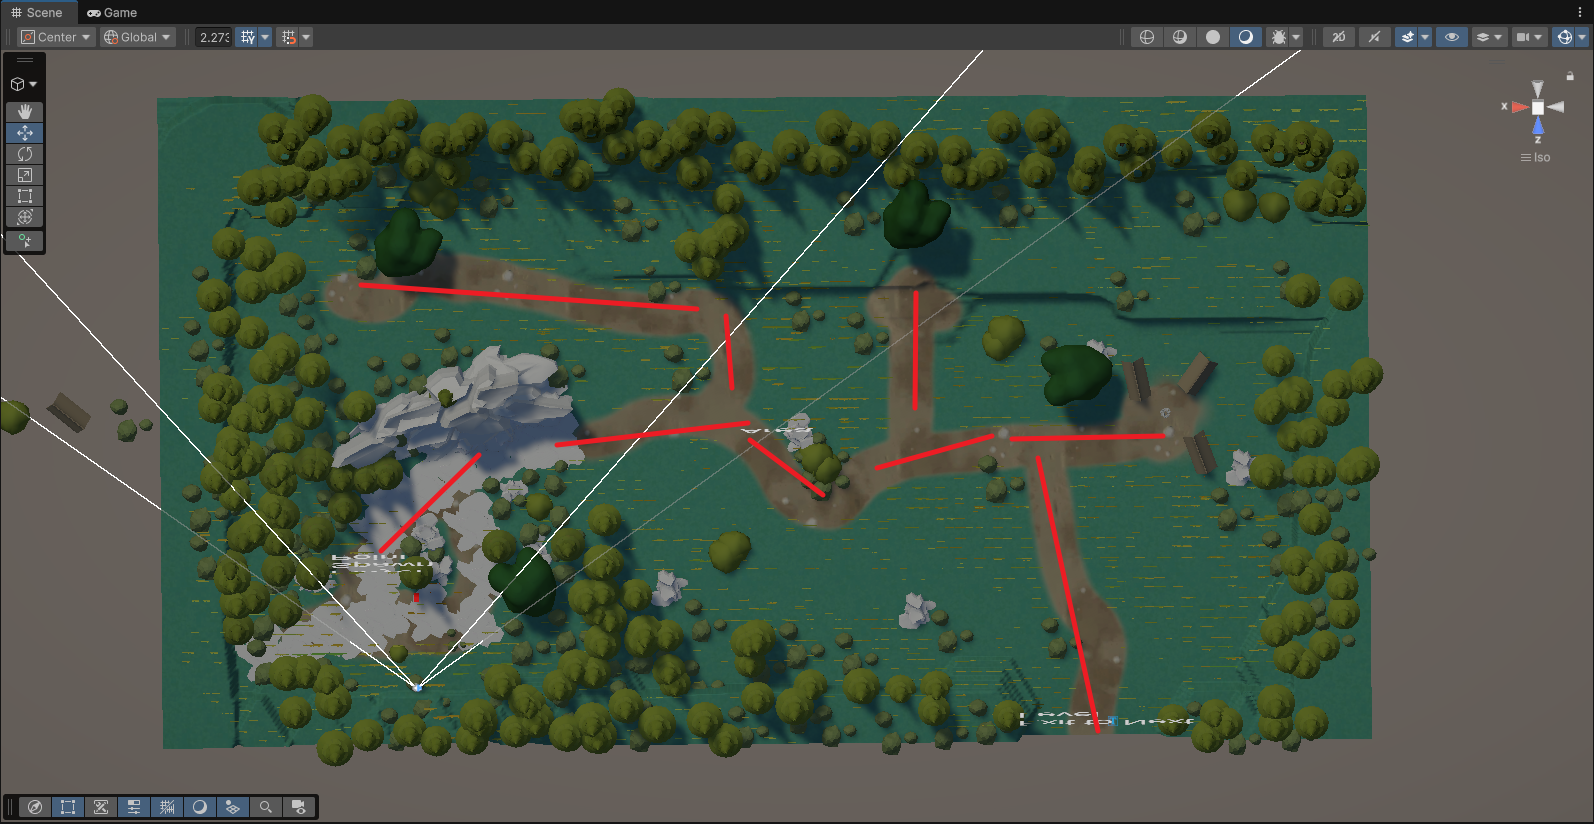Open the tool context cube dropdown
The image size is (1594, 824).
(x=24, y=84)
